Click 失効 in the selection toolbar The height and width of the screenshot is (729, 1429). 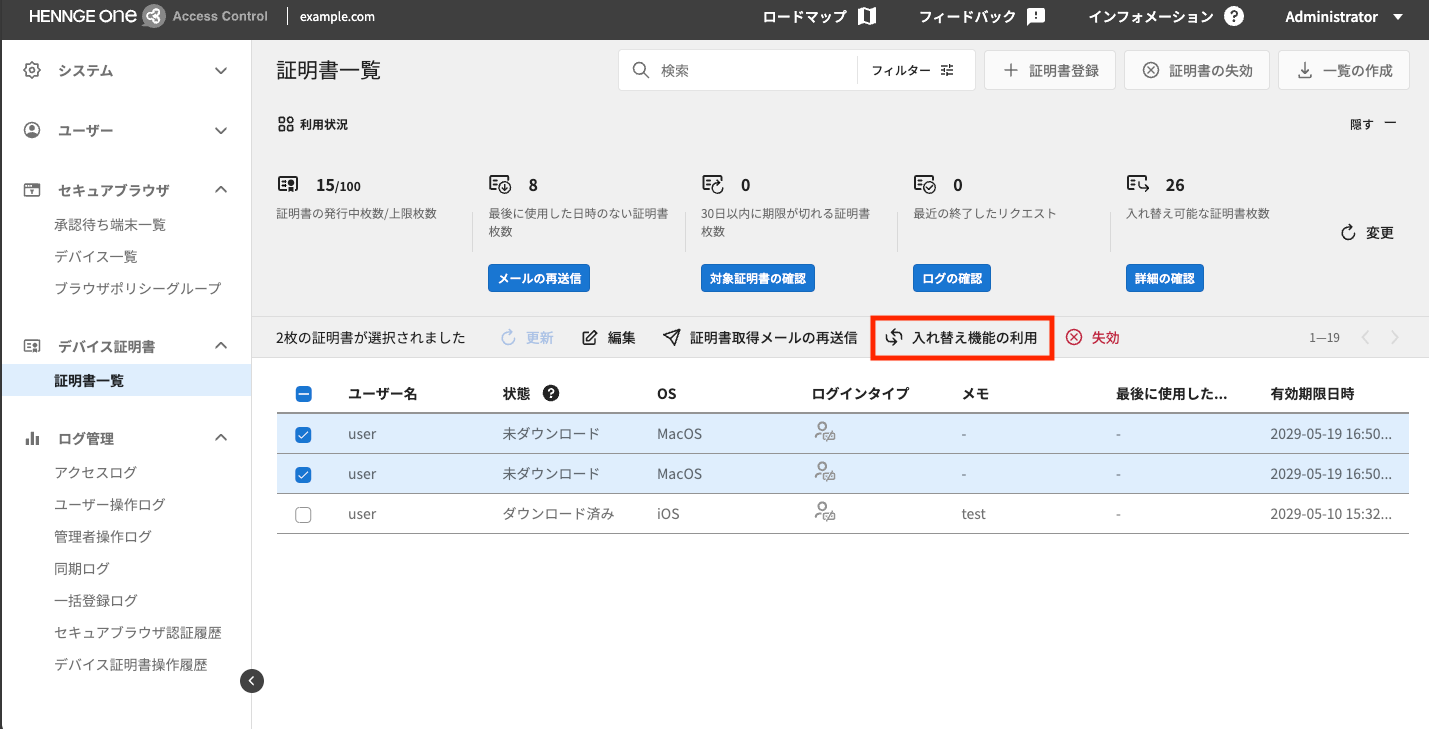(x=1092, y=338)
